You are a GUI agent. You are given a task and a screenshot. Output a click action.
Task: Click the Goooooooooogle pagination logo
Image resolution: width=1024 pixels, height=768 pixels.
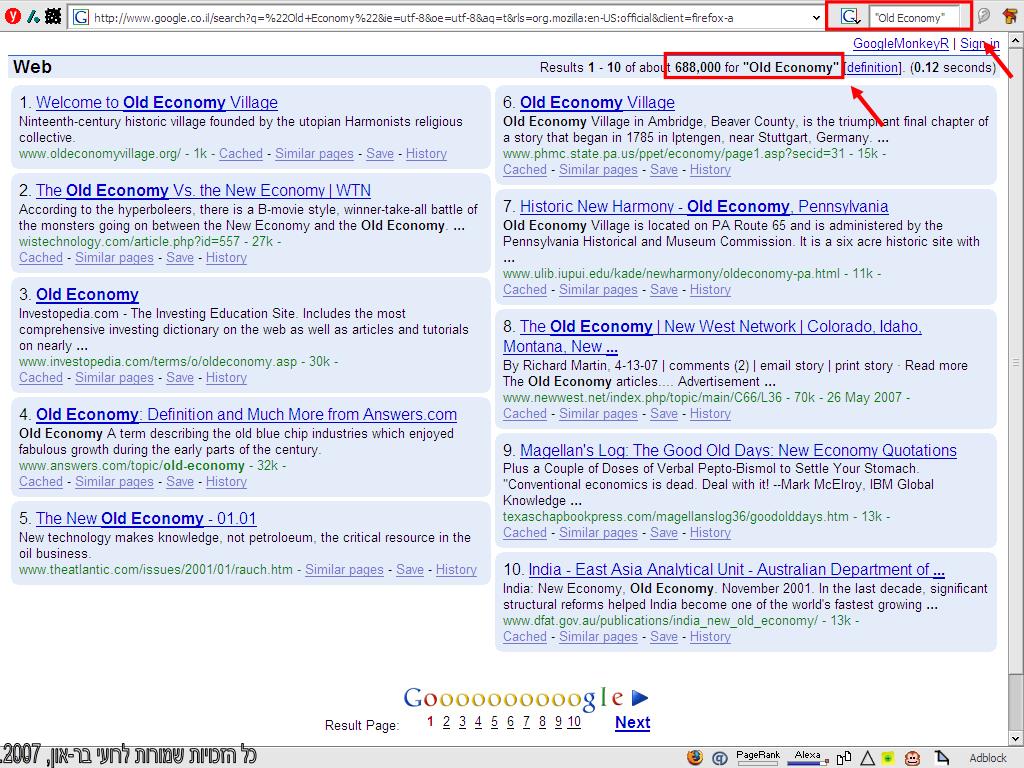pos(514,698)
